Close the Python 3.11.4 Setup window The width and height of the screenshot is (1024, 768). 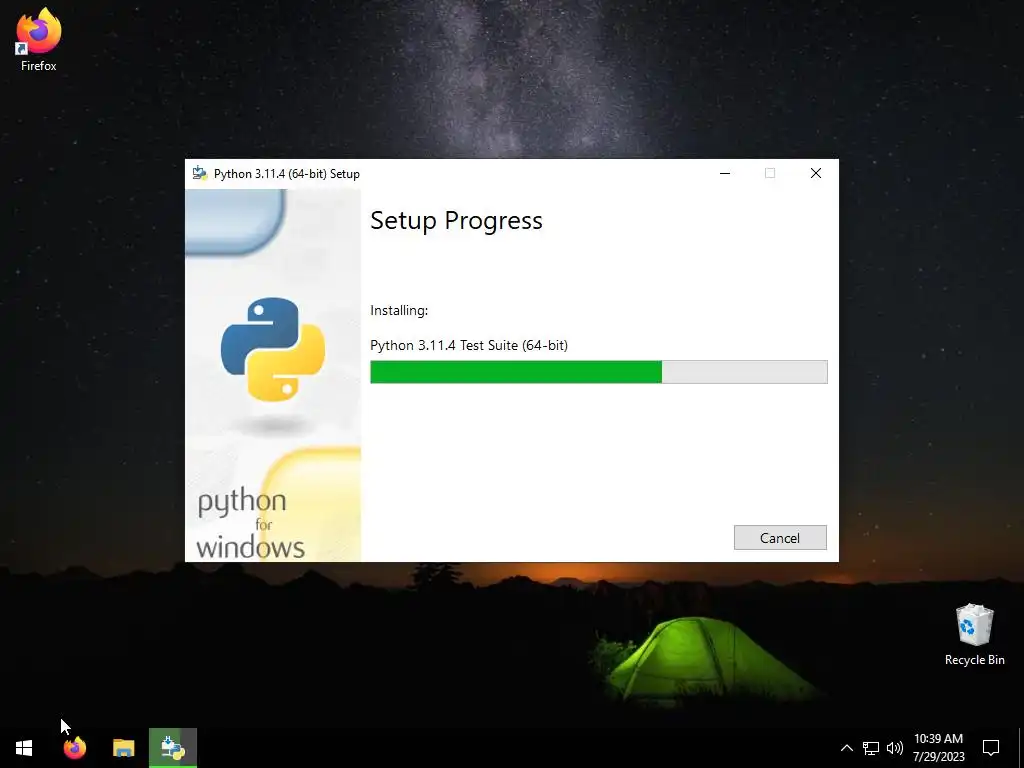point(816,173)
